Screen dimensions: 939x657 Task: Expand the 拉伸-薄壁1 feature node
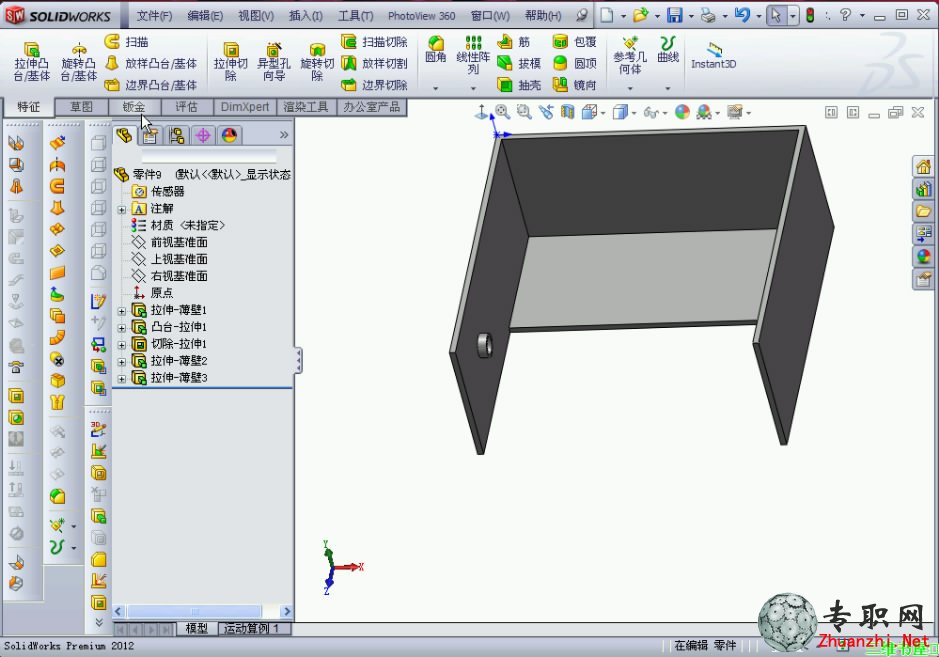click(x=122, y=311)
